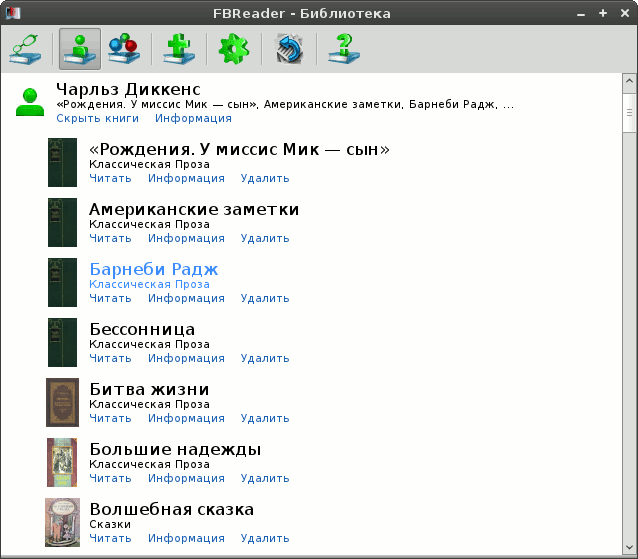Click the highlighted title Барнеби Радж
The width and height of the screenshot is (638, 559).
tap(154, 269)
